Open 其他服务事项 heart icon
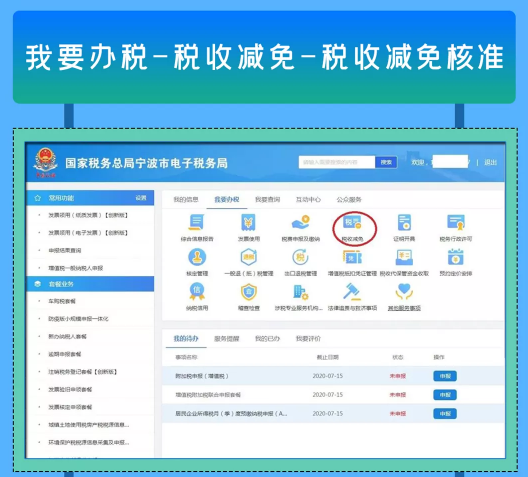This screenshot has height=477, width=528. (x=404, y=292)
